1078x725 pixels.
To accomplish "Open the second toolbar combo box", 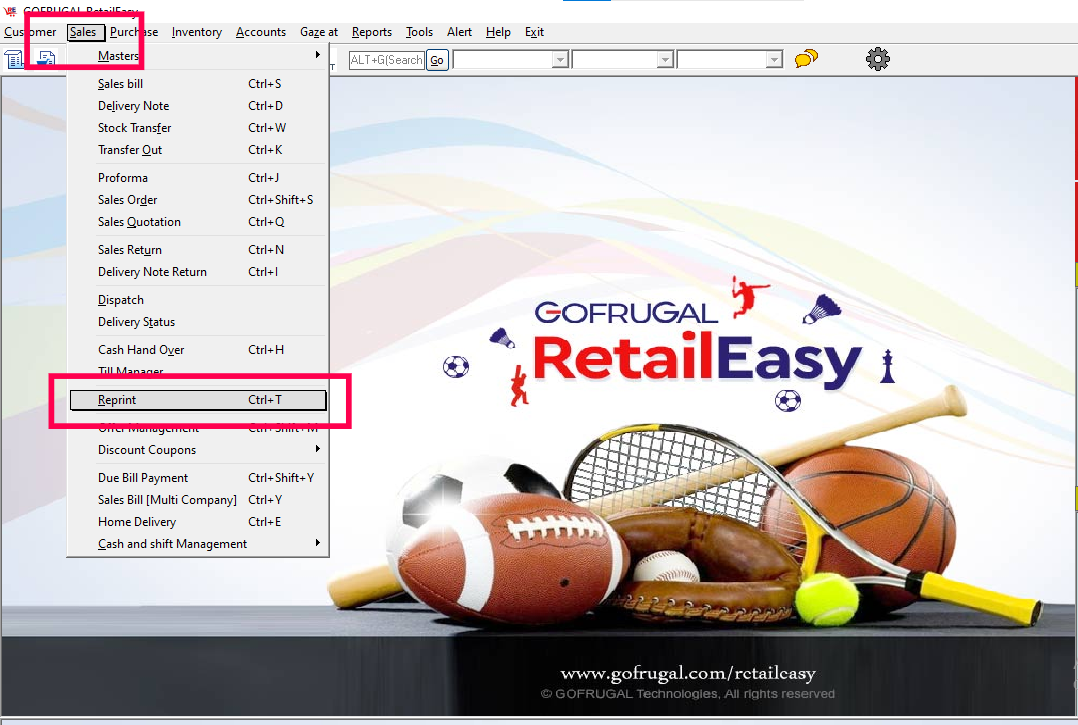I will coord(623,60).
